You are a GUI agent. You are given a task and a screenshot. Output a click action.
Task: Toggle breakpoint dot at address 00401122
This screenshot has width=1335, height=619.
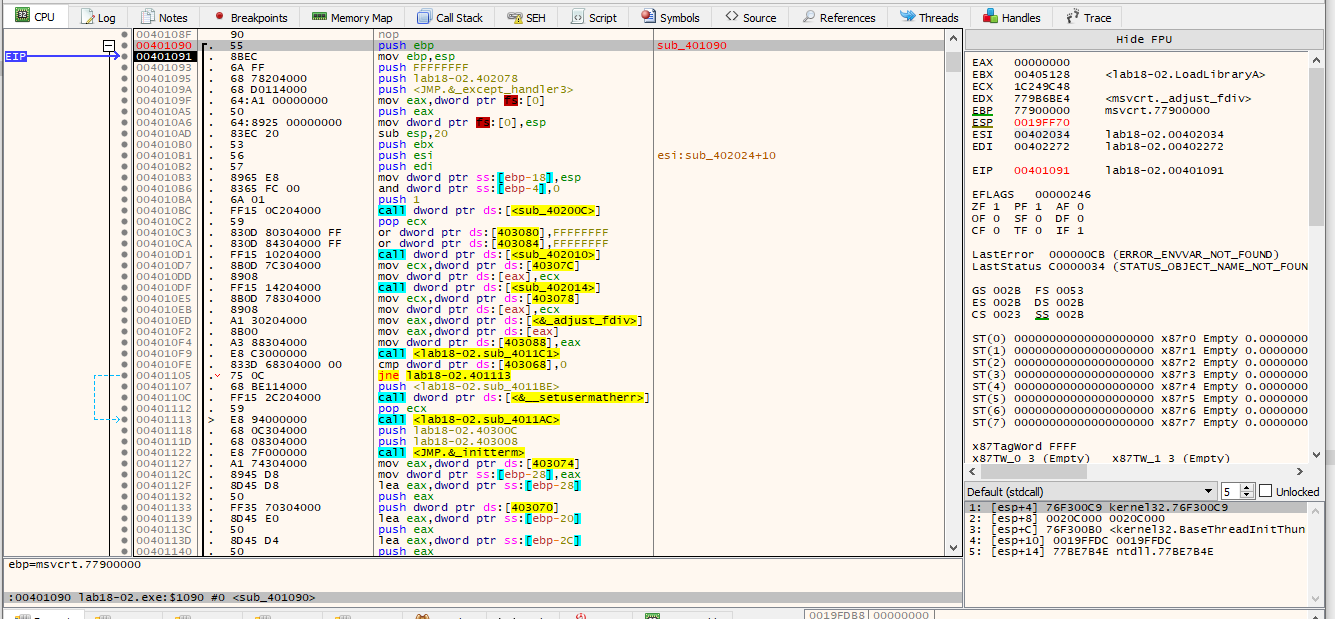[x=125, y=453]
